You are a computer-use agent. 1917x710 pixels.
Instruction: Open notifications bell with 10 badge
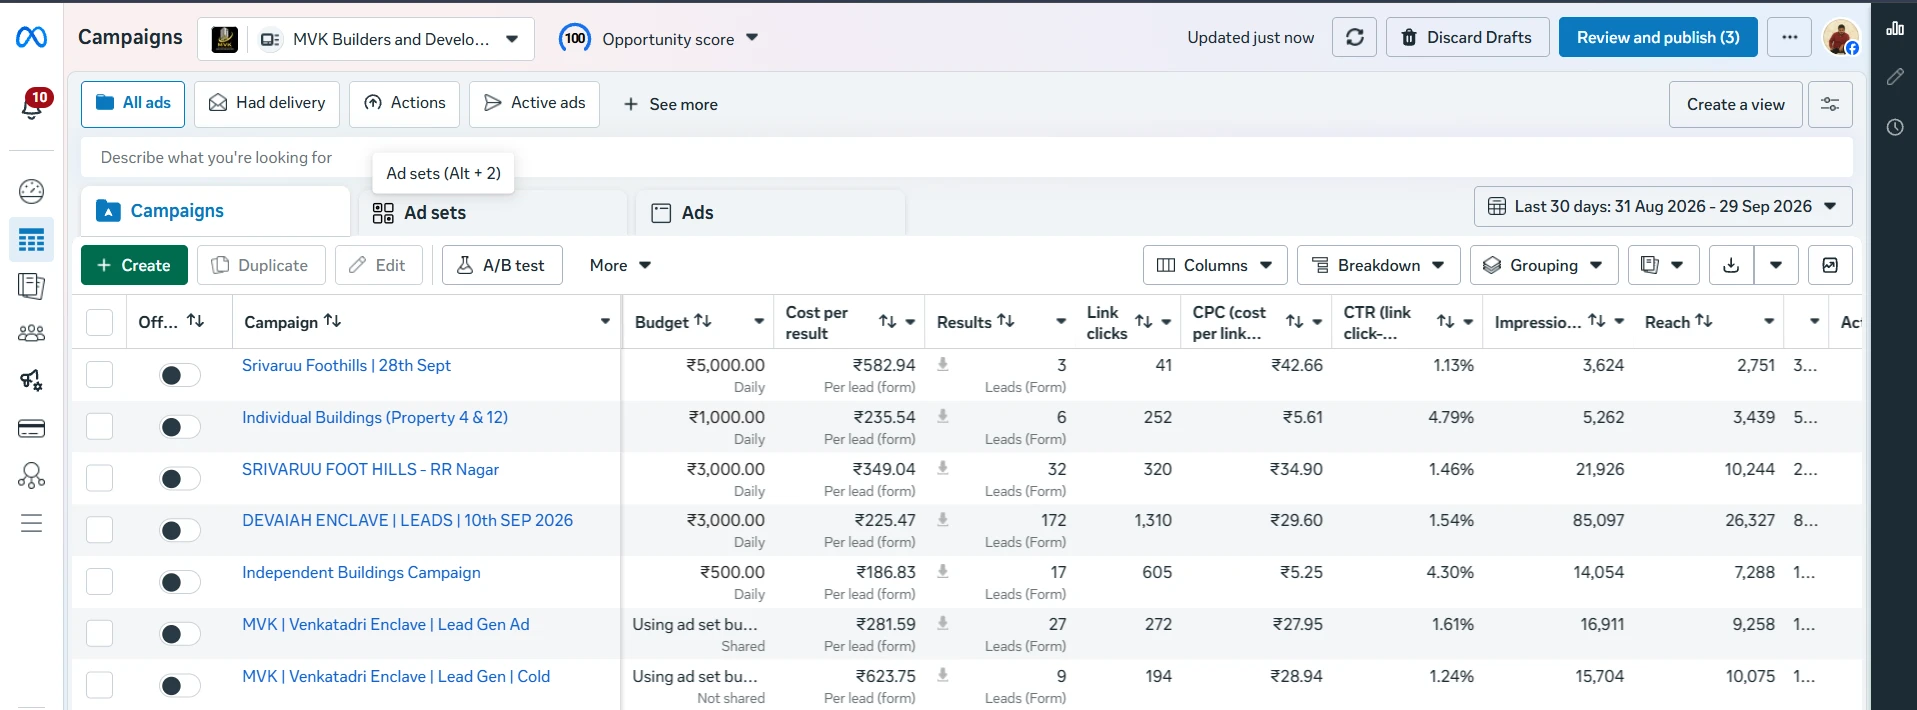point(32,104)
